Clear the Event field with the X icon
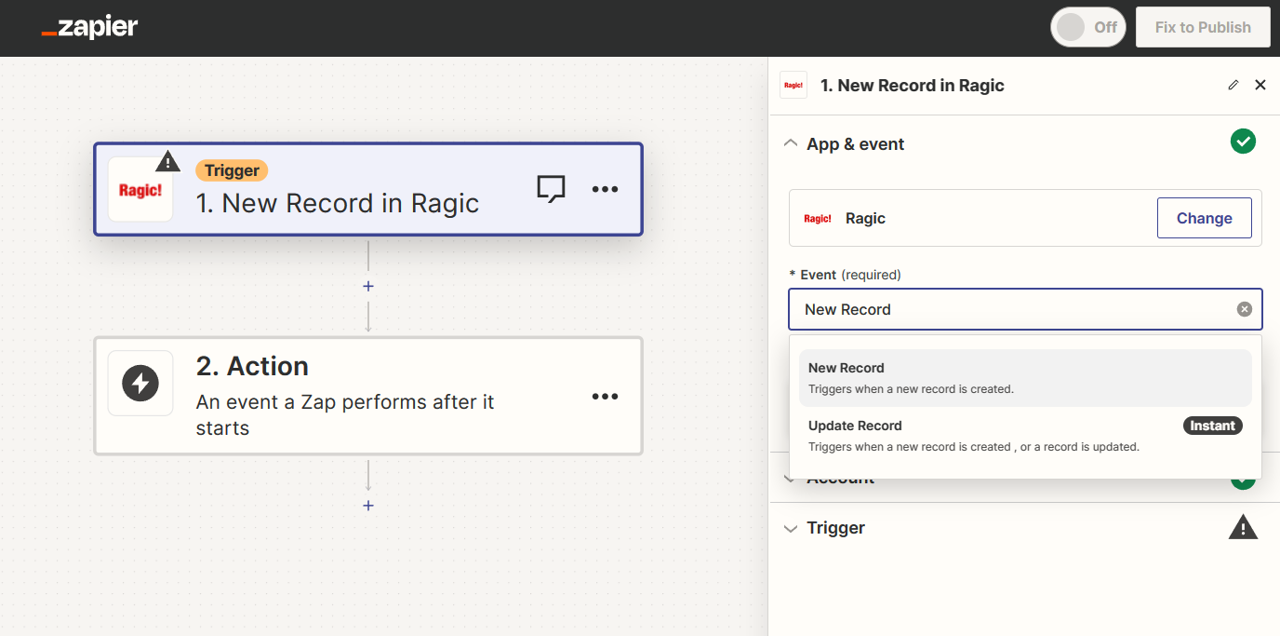Viewport: 1280px width, 636px height. tap(1244, 310)
